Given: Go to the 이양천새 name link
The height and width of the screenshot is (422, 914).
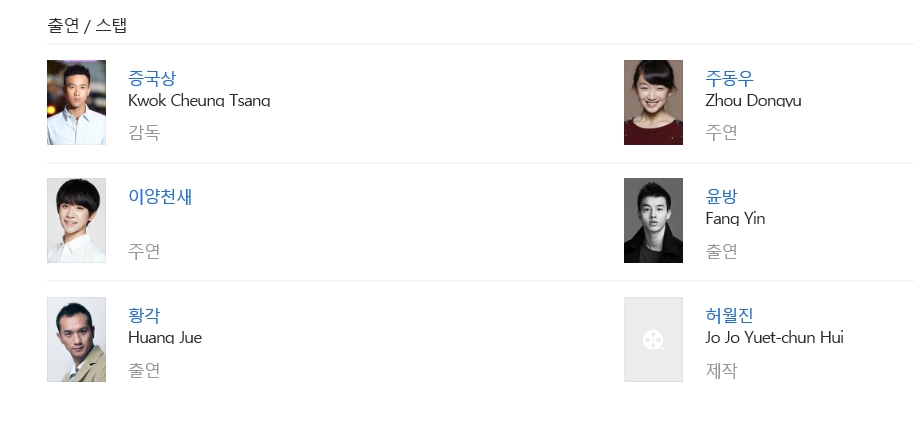Looking at the screenshot, I should click(160, 197).
